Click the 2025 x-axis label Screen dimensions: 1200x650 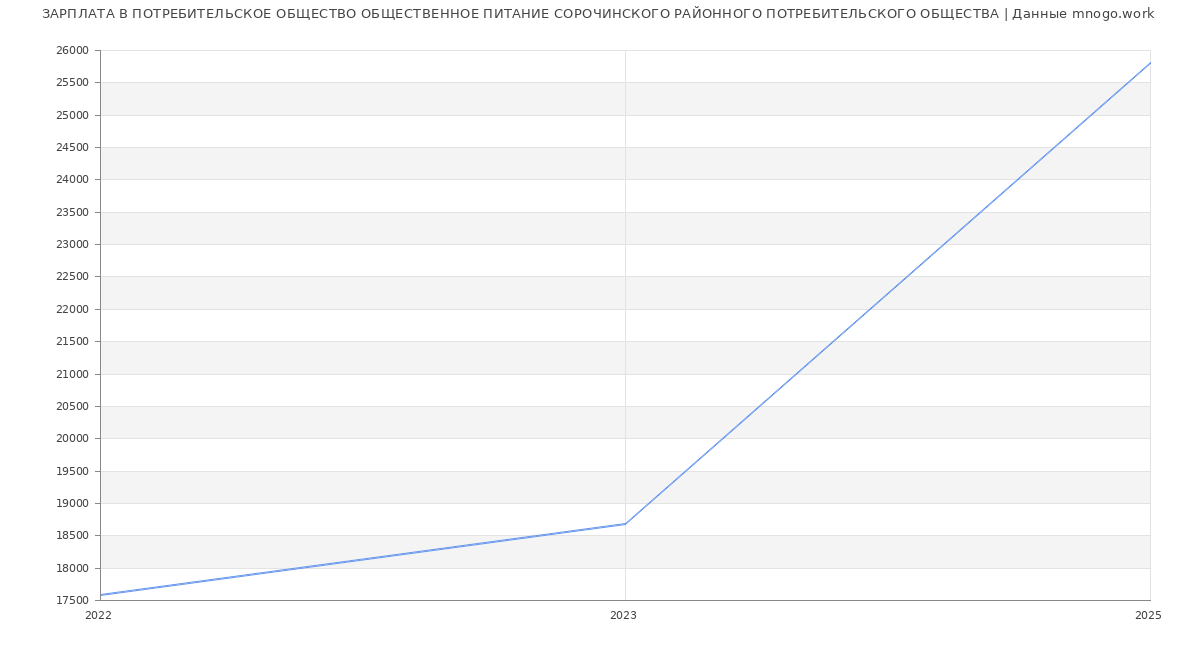pyautogui.click(x=1148, y=616)
